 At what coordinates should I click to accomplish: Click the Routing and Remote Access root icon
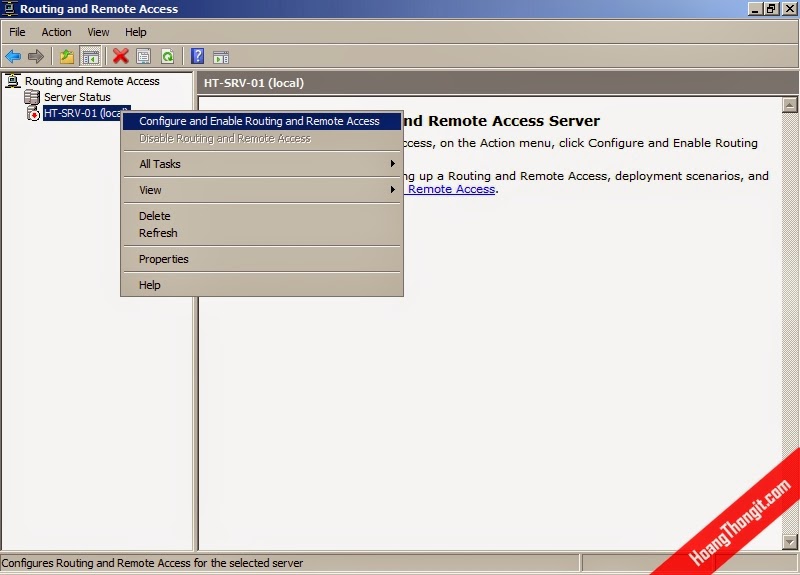pyautogui.click(x=13, y=81)
